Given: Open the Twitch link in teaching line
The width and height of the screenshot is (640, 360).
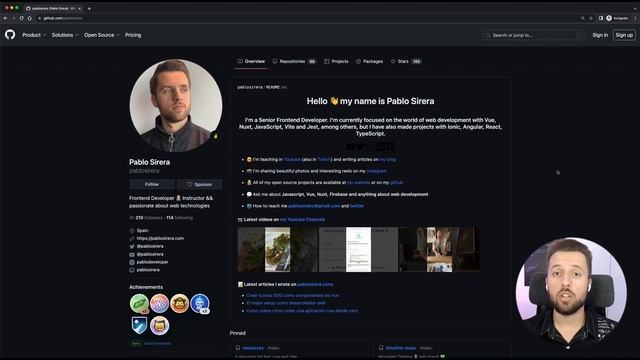Looking at the screenshot, I should click(324, 160).
